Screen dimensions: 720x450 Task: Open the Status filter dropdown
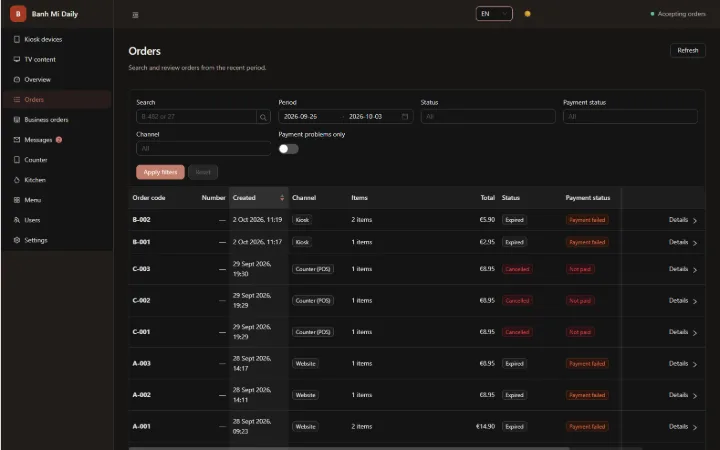pos(488,117)
